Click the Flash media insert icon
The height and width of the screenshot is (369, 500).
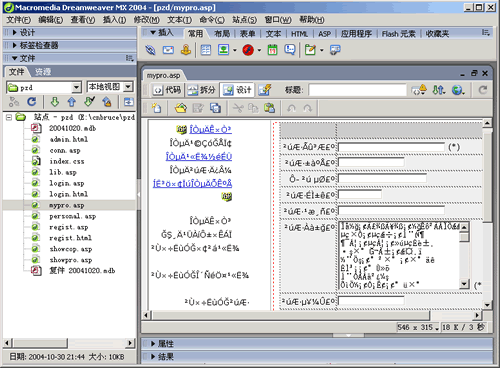[248, 50]
